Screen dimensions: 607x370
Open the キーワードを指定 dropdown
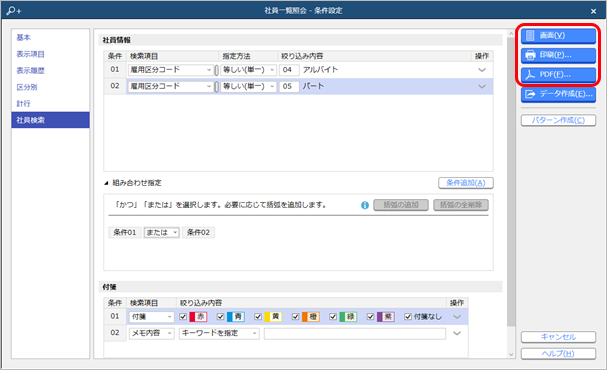(x=219, y=333)
